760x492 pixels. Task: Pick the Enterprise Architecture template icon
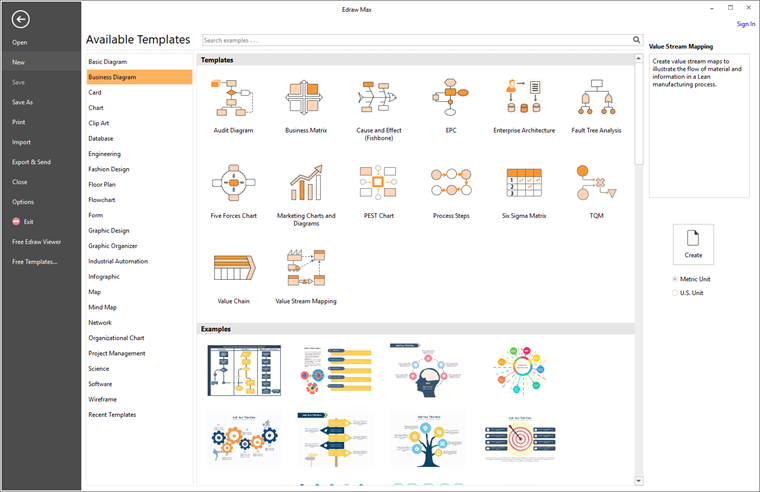tap(523, 96)
